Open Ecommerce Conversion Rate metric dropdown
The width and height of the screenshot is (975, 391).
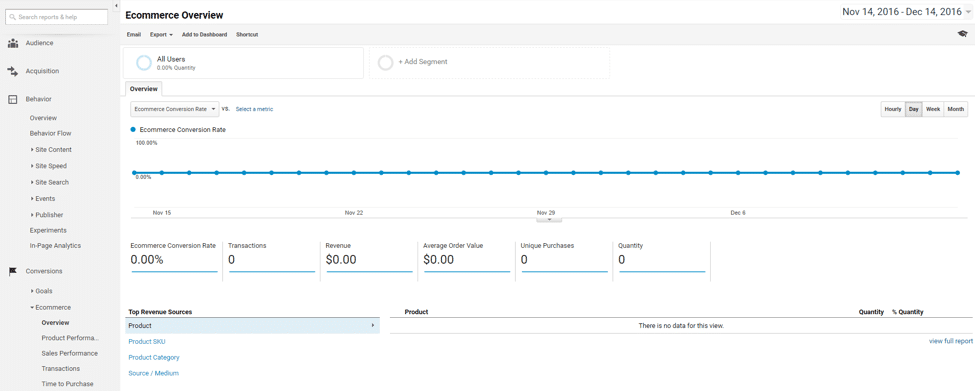coord(175,109)
